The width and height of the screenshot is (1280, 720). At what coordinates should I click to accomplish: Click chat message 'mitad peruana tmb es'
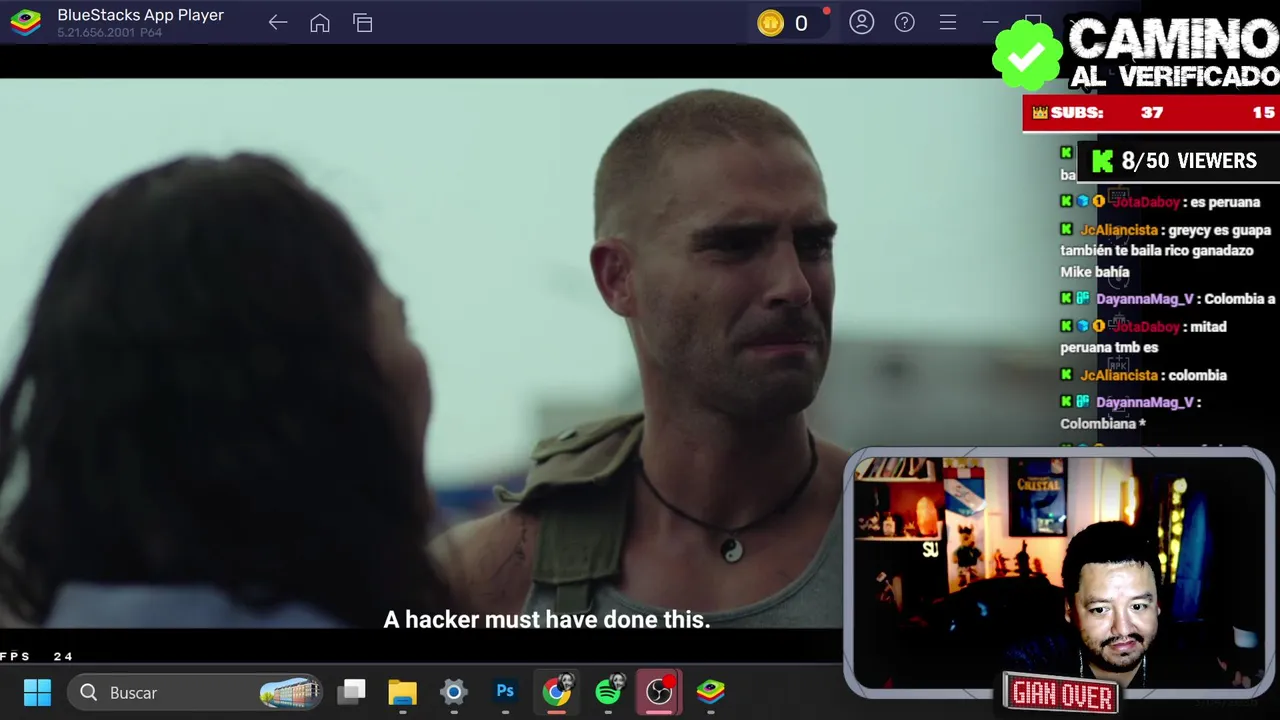(1143, 337)
